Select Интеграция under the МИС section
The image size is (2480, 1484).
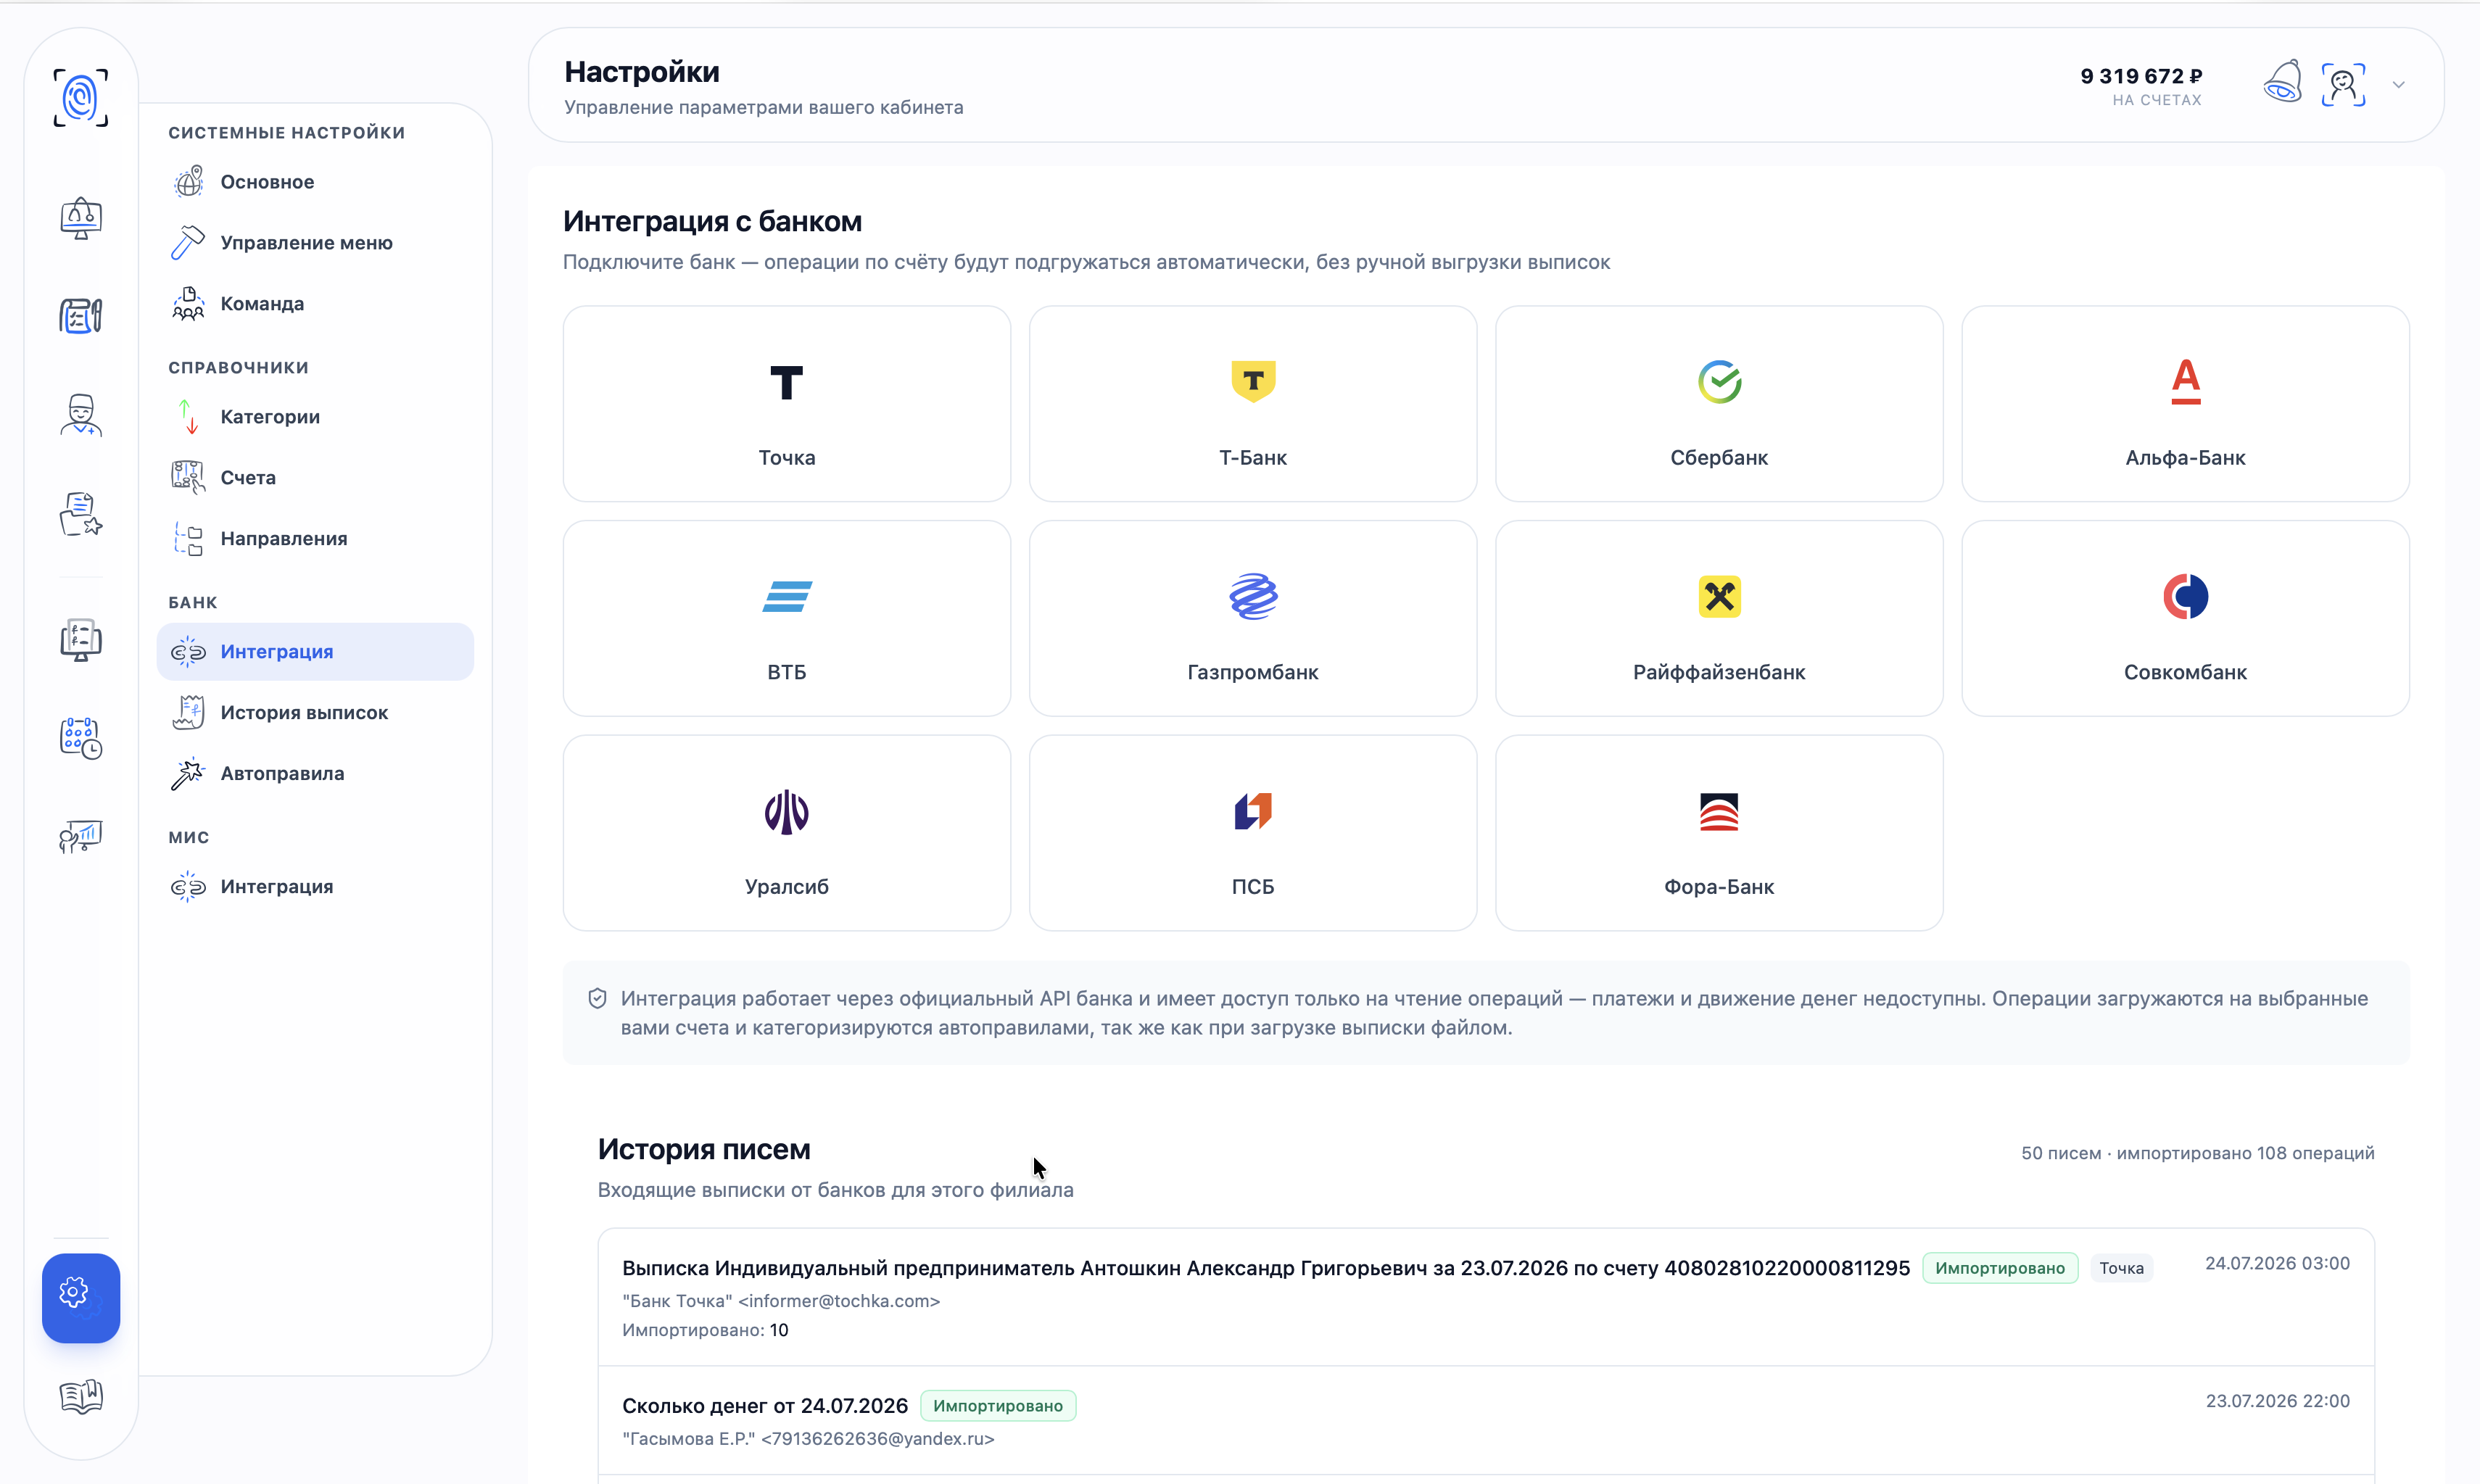click(x=315, y=887)
